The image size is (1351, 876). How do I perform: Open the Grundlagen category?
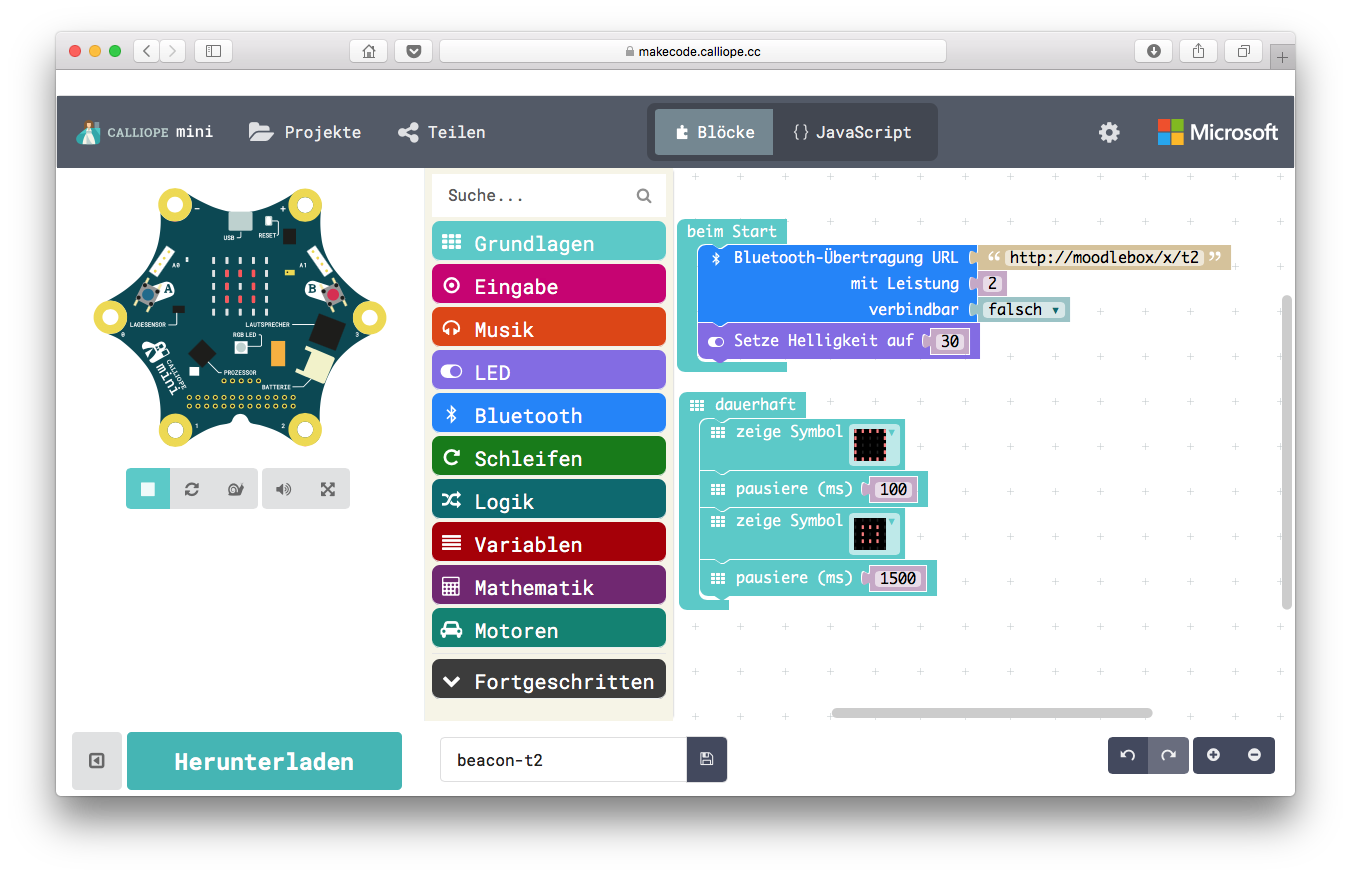tap(548, 241)
